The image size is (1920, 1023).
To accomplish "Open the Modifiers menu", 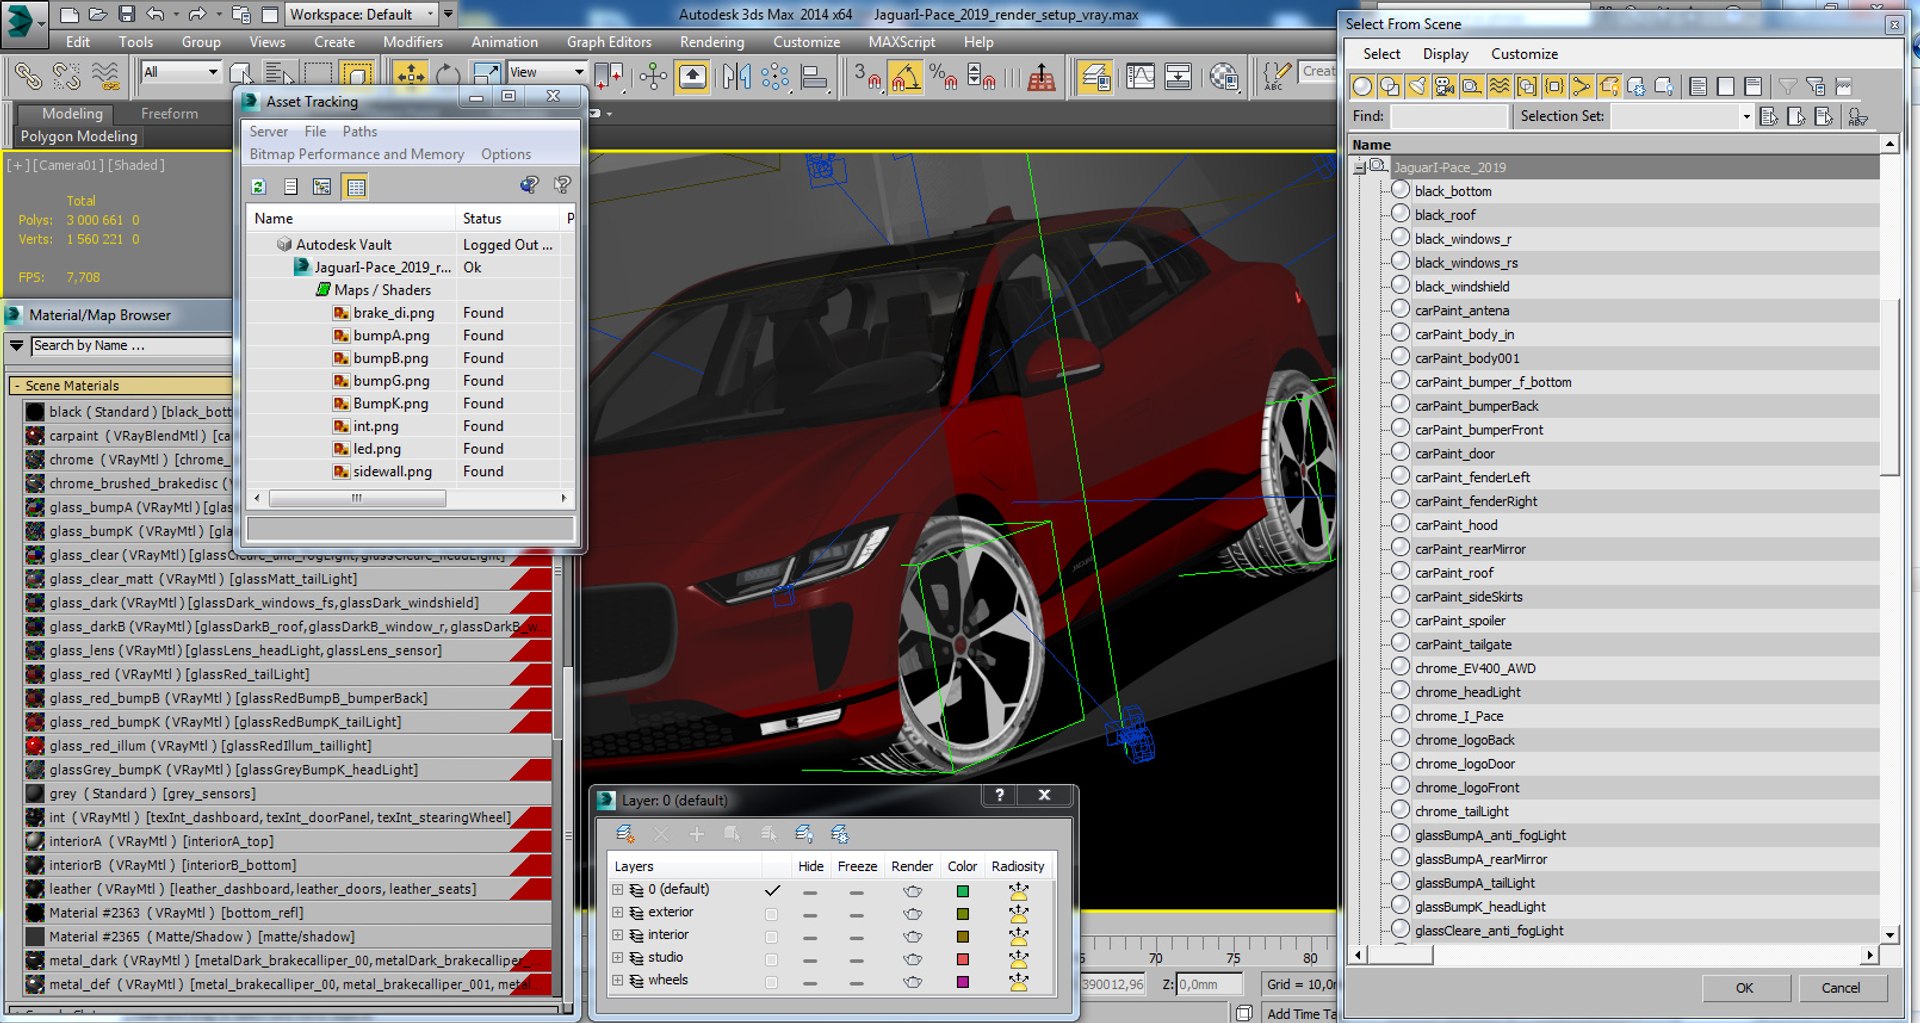I will click(x=413, y=42).
